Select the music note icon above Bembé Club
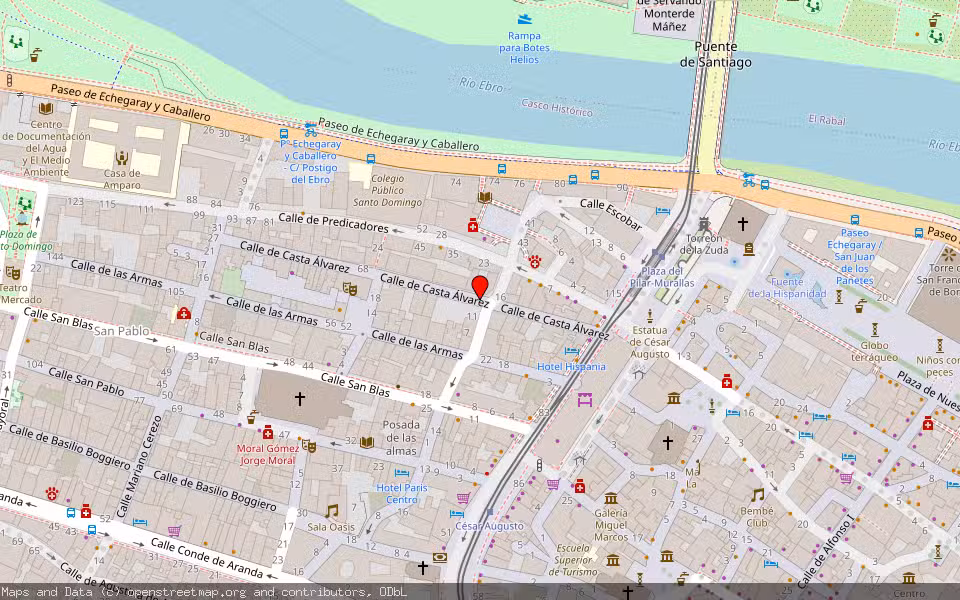The width and height of the screenshot is (960, 600). (757, 495)
